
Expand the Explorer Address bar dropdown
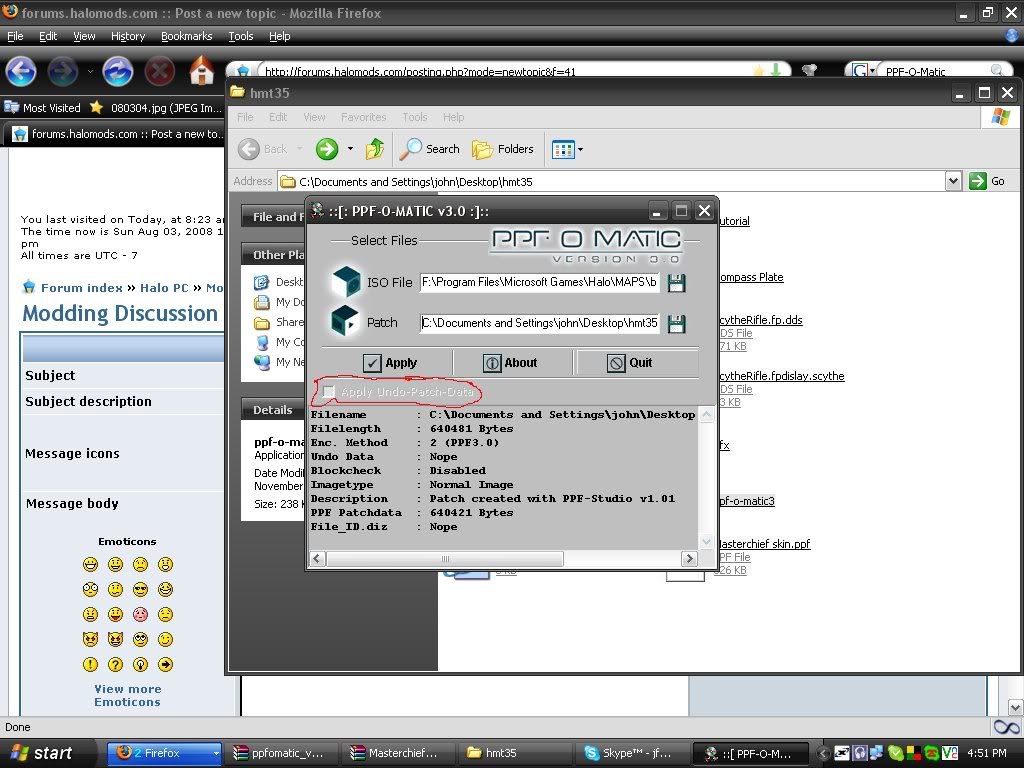[x=953, y=181]
